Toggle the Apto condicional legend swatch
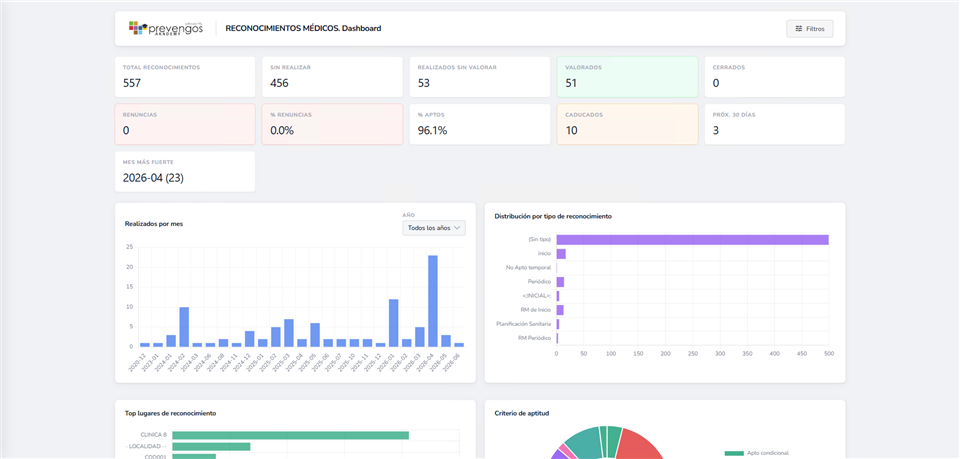The height and width of the screenshot is (459, 960). tap(734, 453)
